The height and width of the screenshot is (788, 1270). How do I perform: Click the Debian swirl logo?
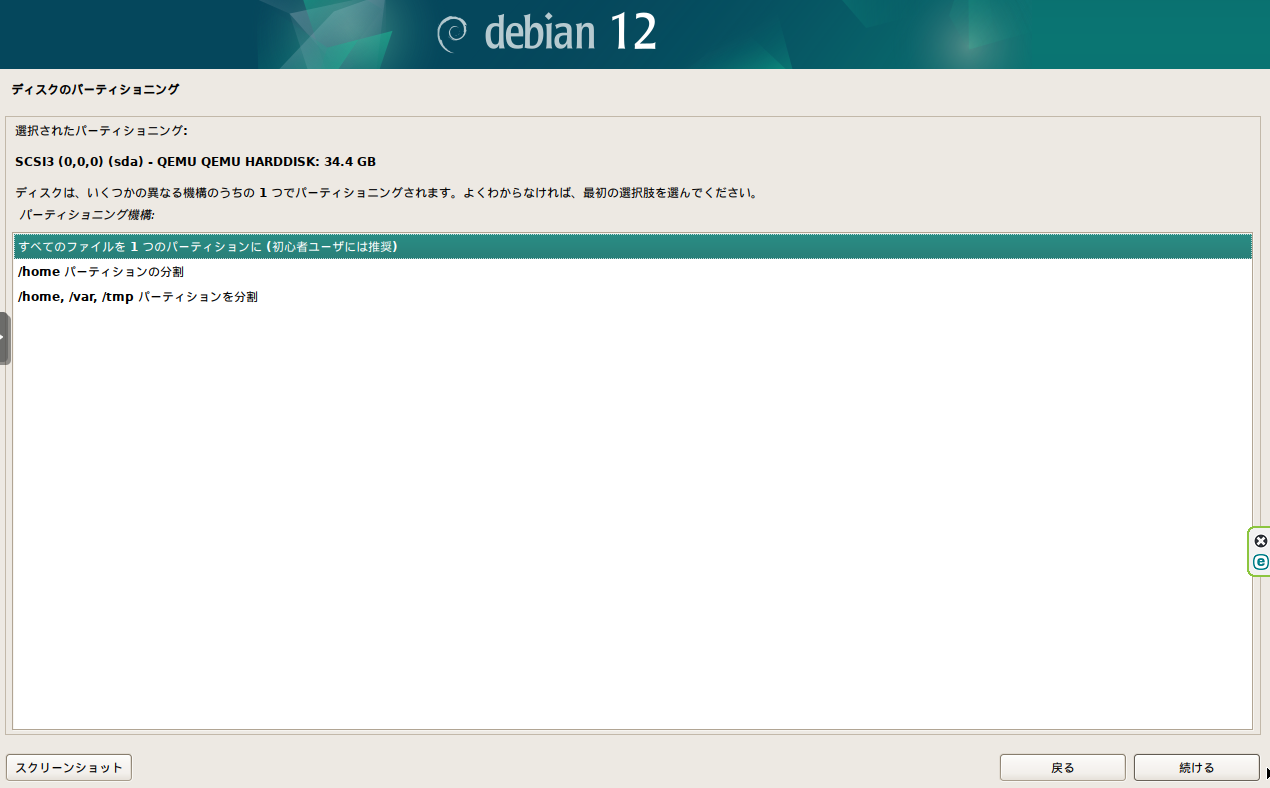pyautogui.click(x=452, y=34)
